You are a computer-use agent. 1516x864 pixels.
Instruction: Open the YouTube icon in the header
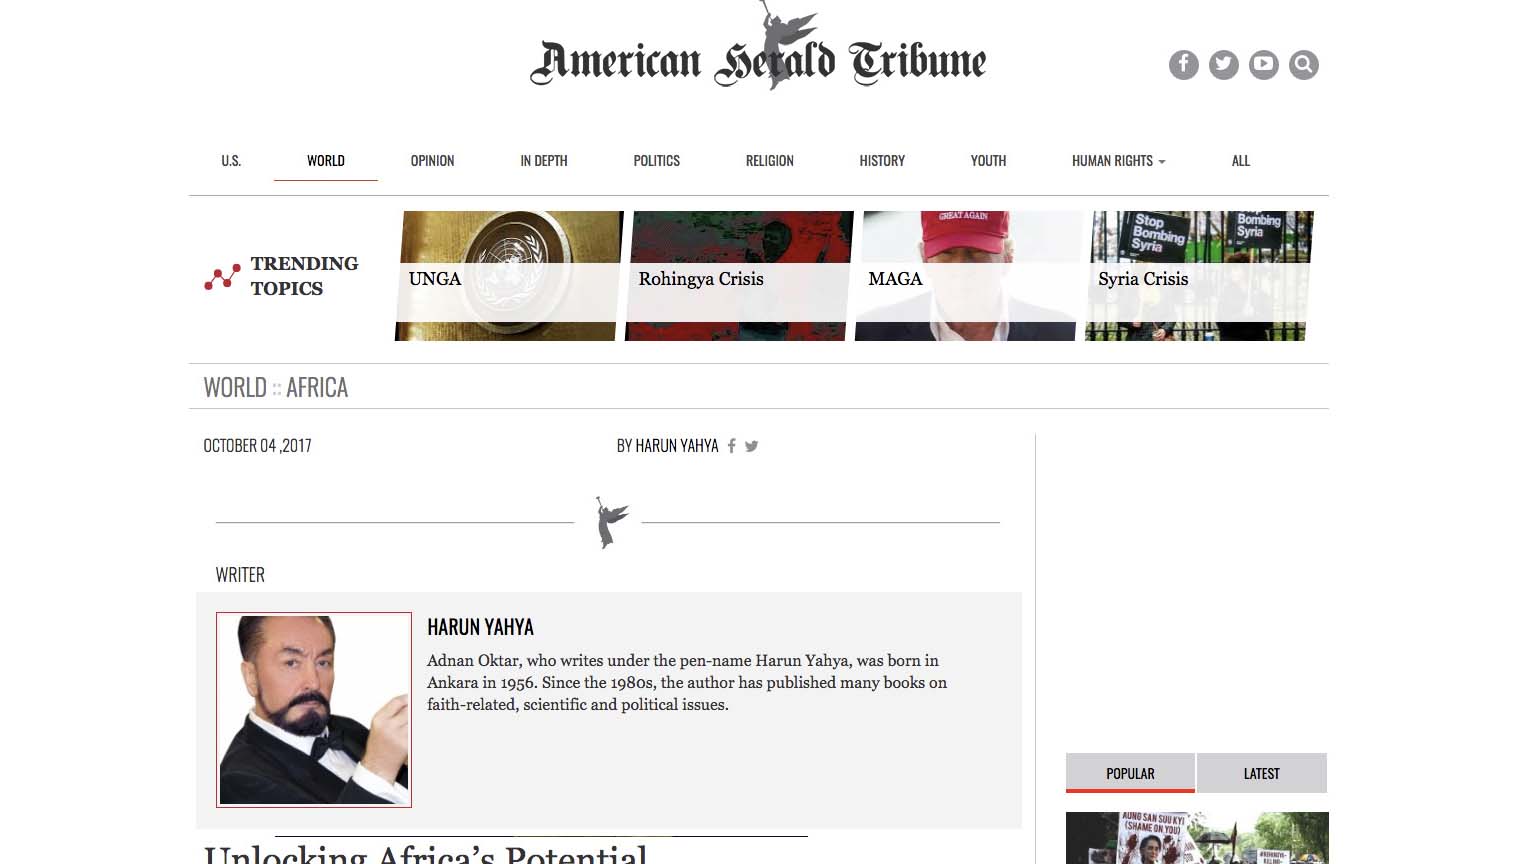[x=1263, y=65]
